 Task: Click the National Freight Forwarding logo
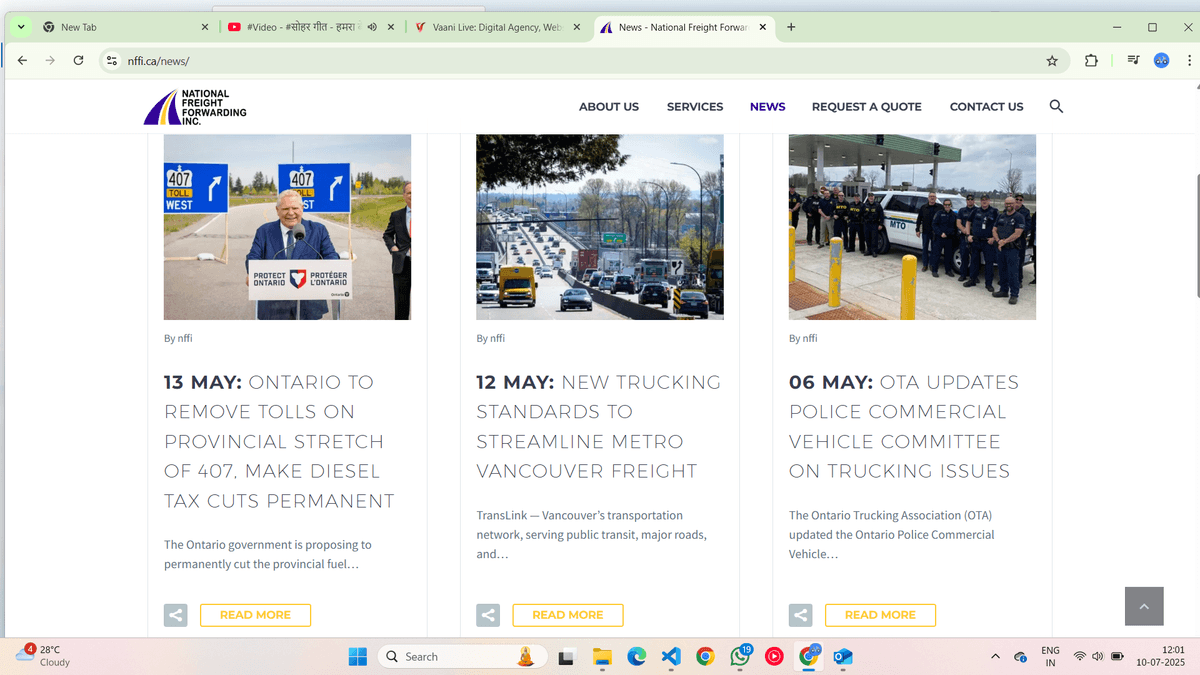click(194, 107)
